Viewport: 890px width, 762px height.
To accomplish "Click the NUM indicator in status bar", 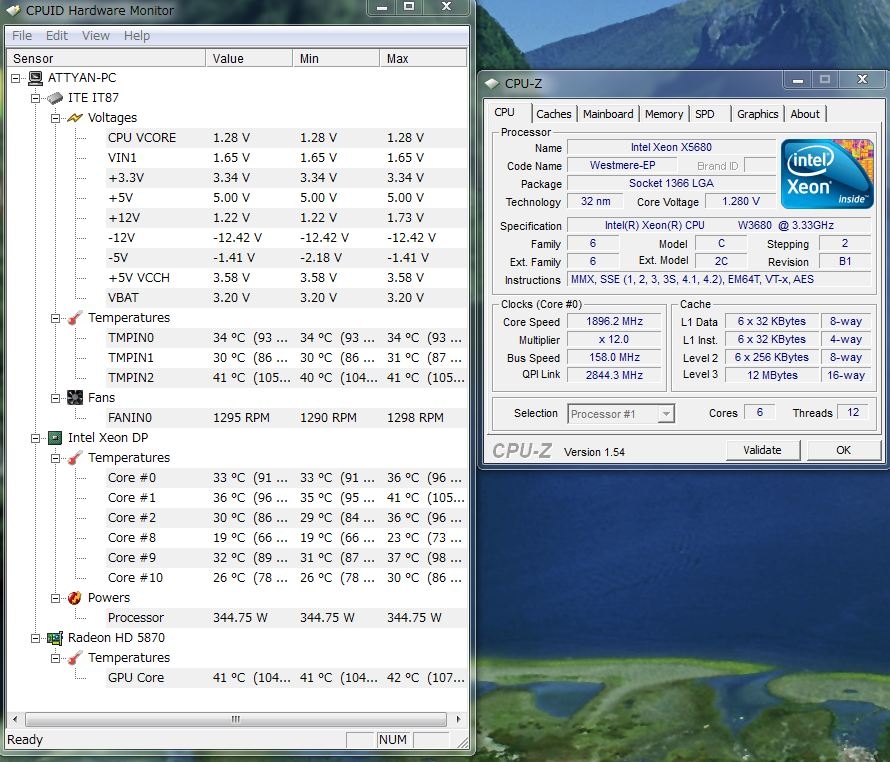I will pyautogui.click(x=393, y=740).
